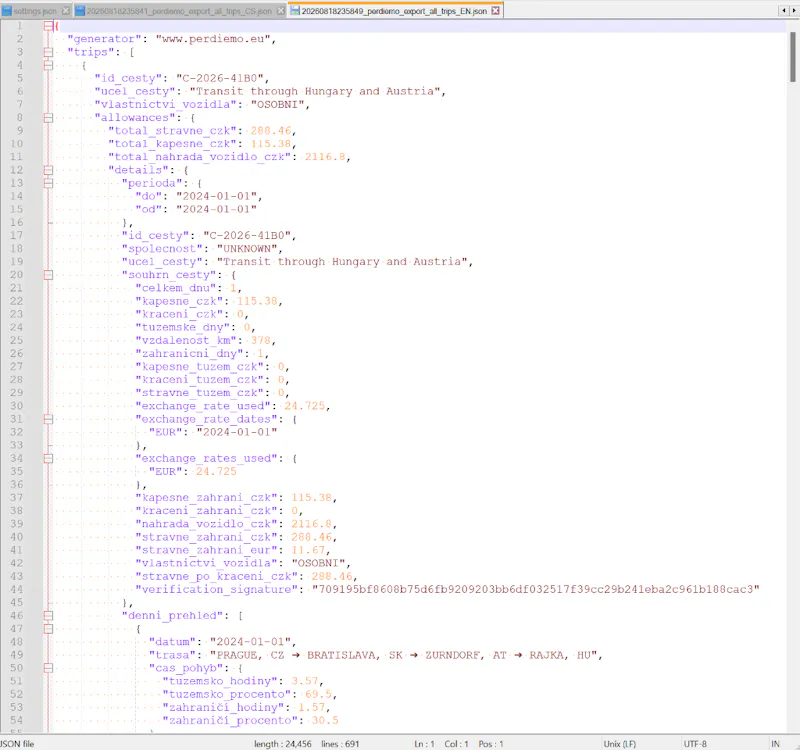Collapse the fold marker on line 47

(48, 629)
